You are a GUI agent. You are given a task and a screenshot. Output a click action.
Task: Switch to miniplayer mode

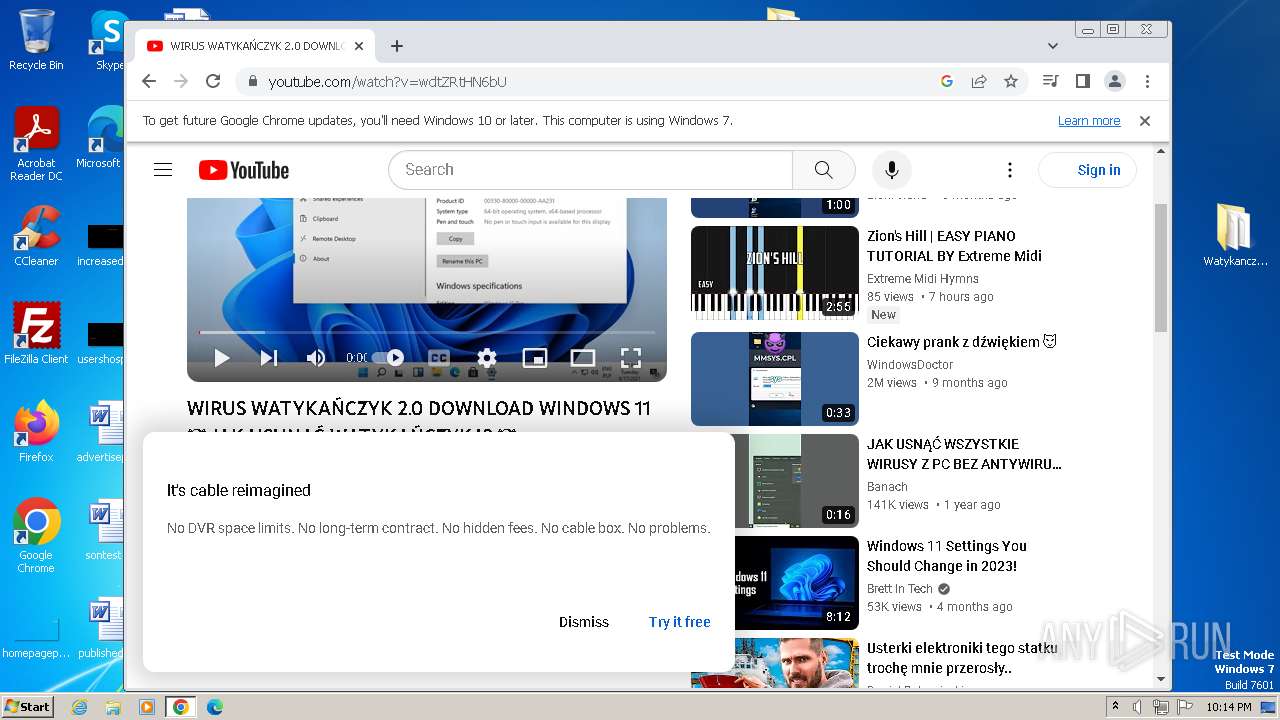[535, 358]
